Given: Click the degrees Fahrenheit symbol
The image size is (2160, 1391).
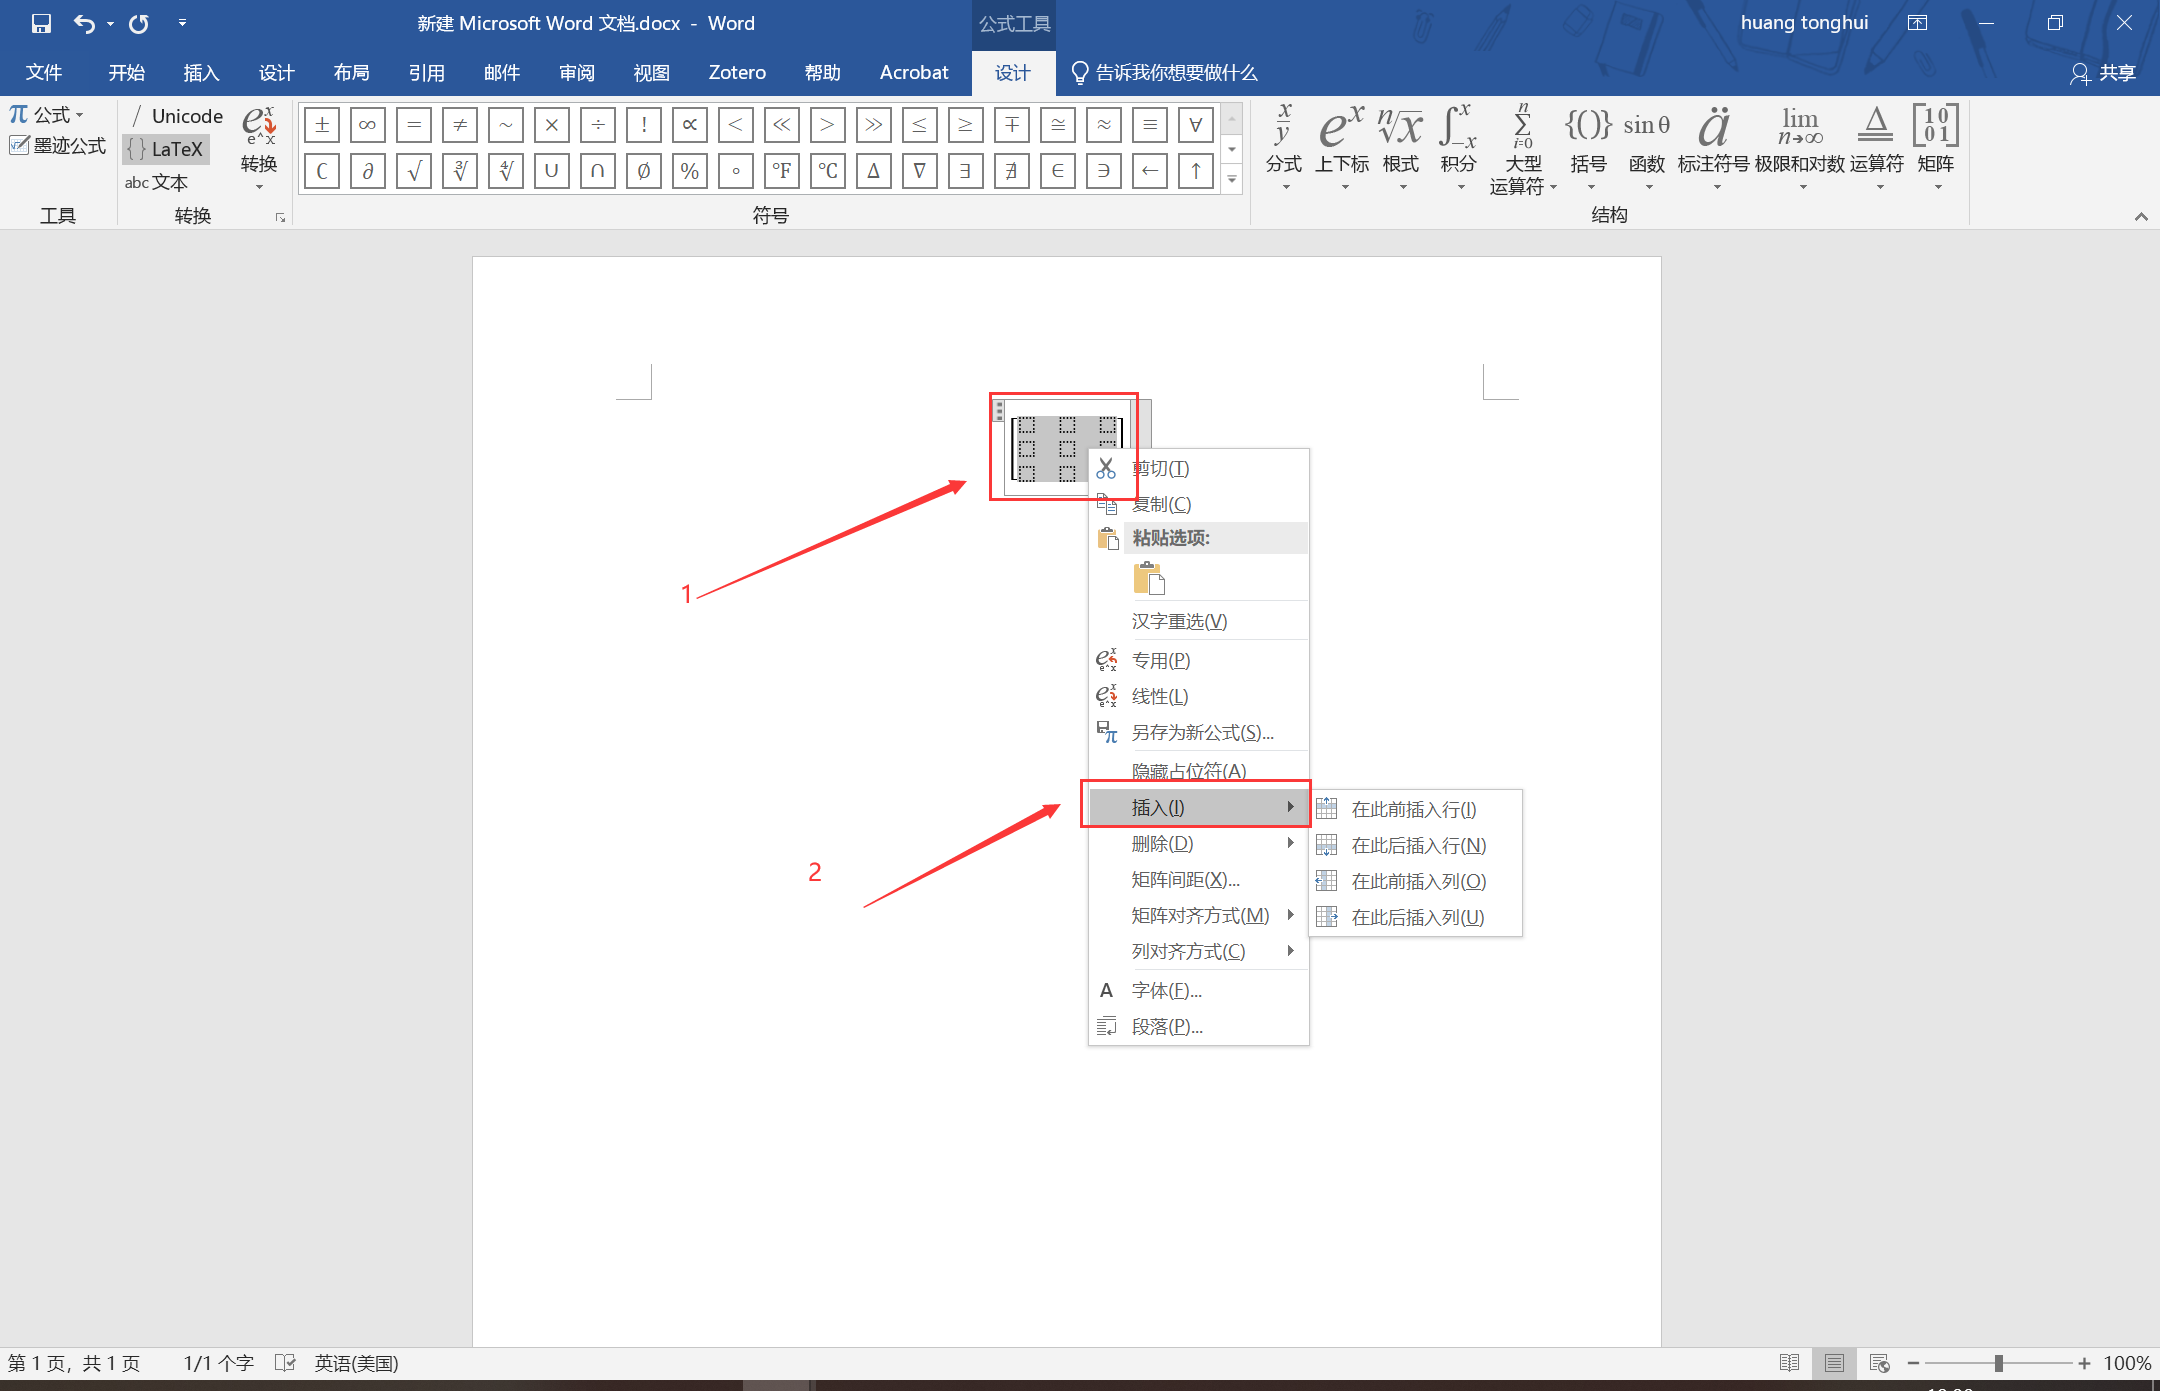Looking at the screenshot, I should tap(781, 171).
